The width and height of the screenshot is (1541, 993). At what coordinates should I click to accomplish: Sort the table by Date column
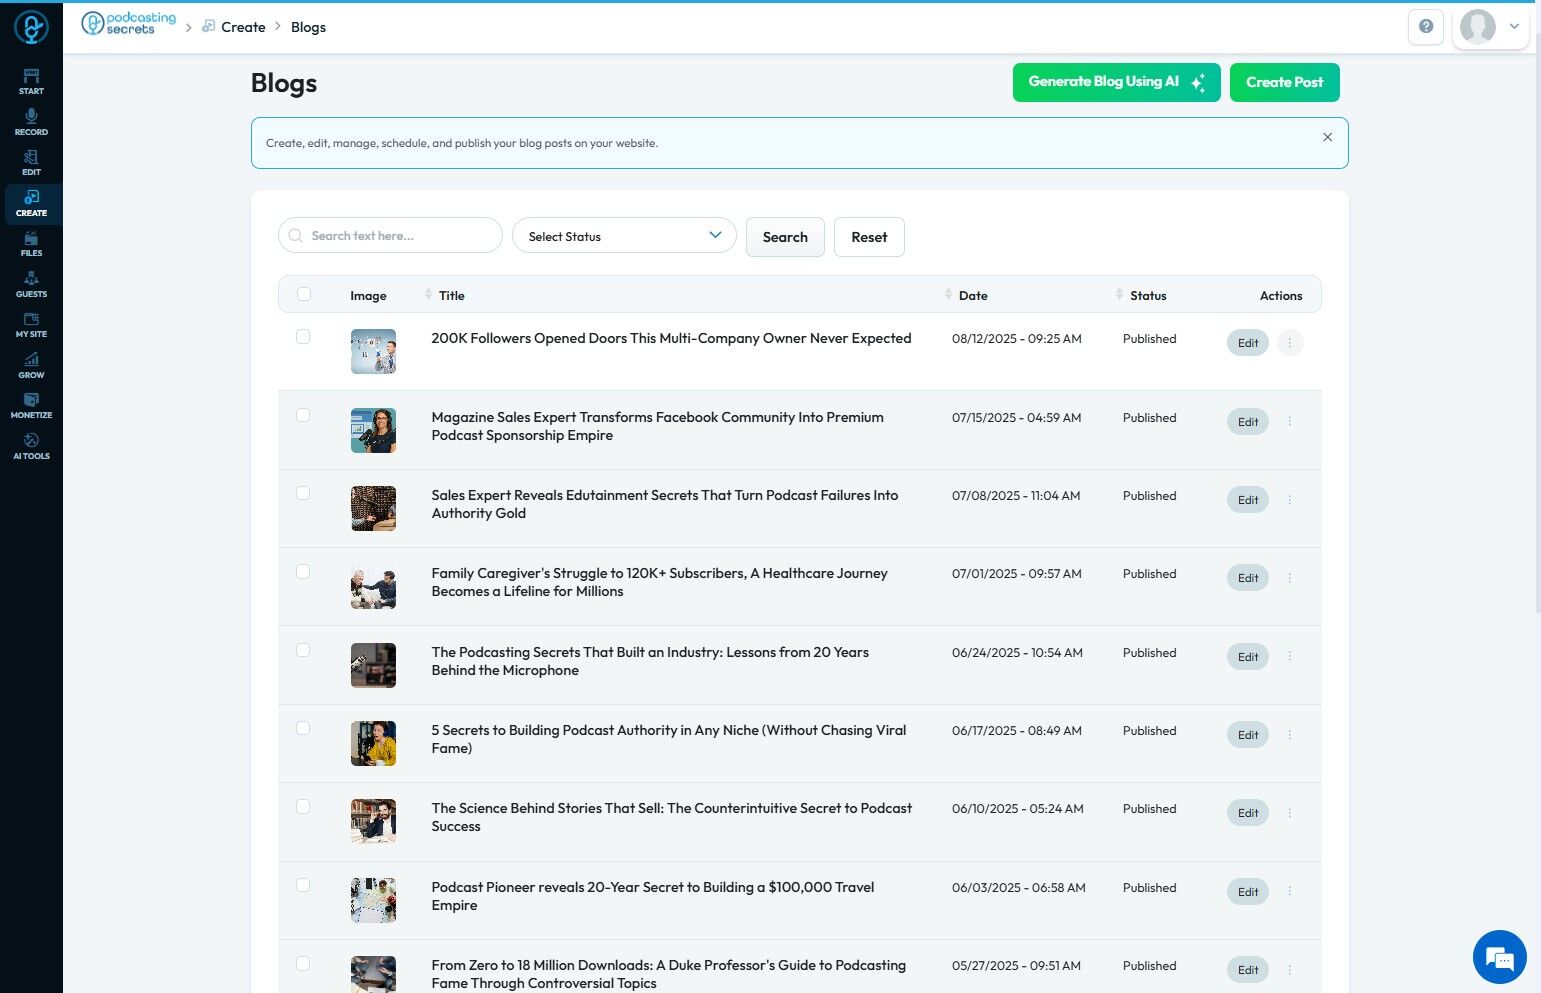click(x=972, y=295)
